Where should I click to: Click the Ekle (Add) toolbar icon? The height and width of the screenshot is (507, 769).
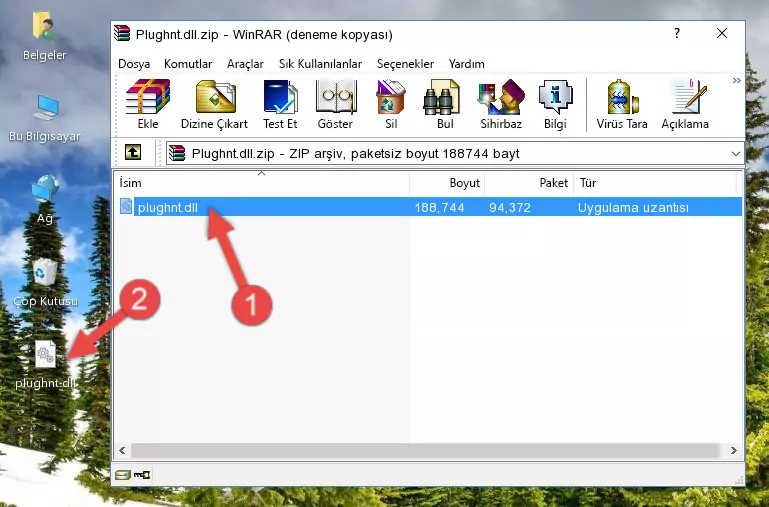(x=148, y=104)
